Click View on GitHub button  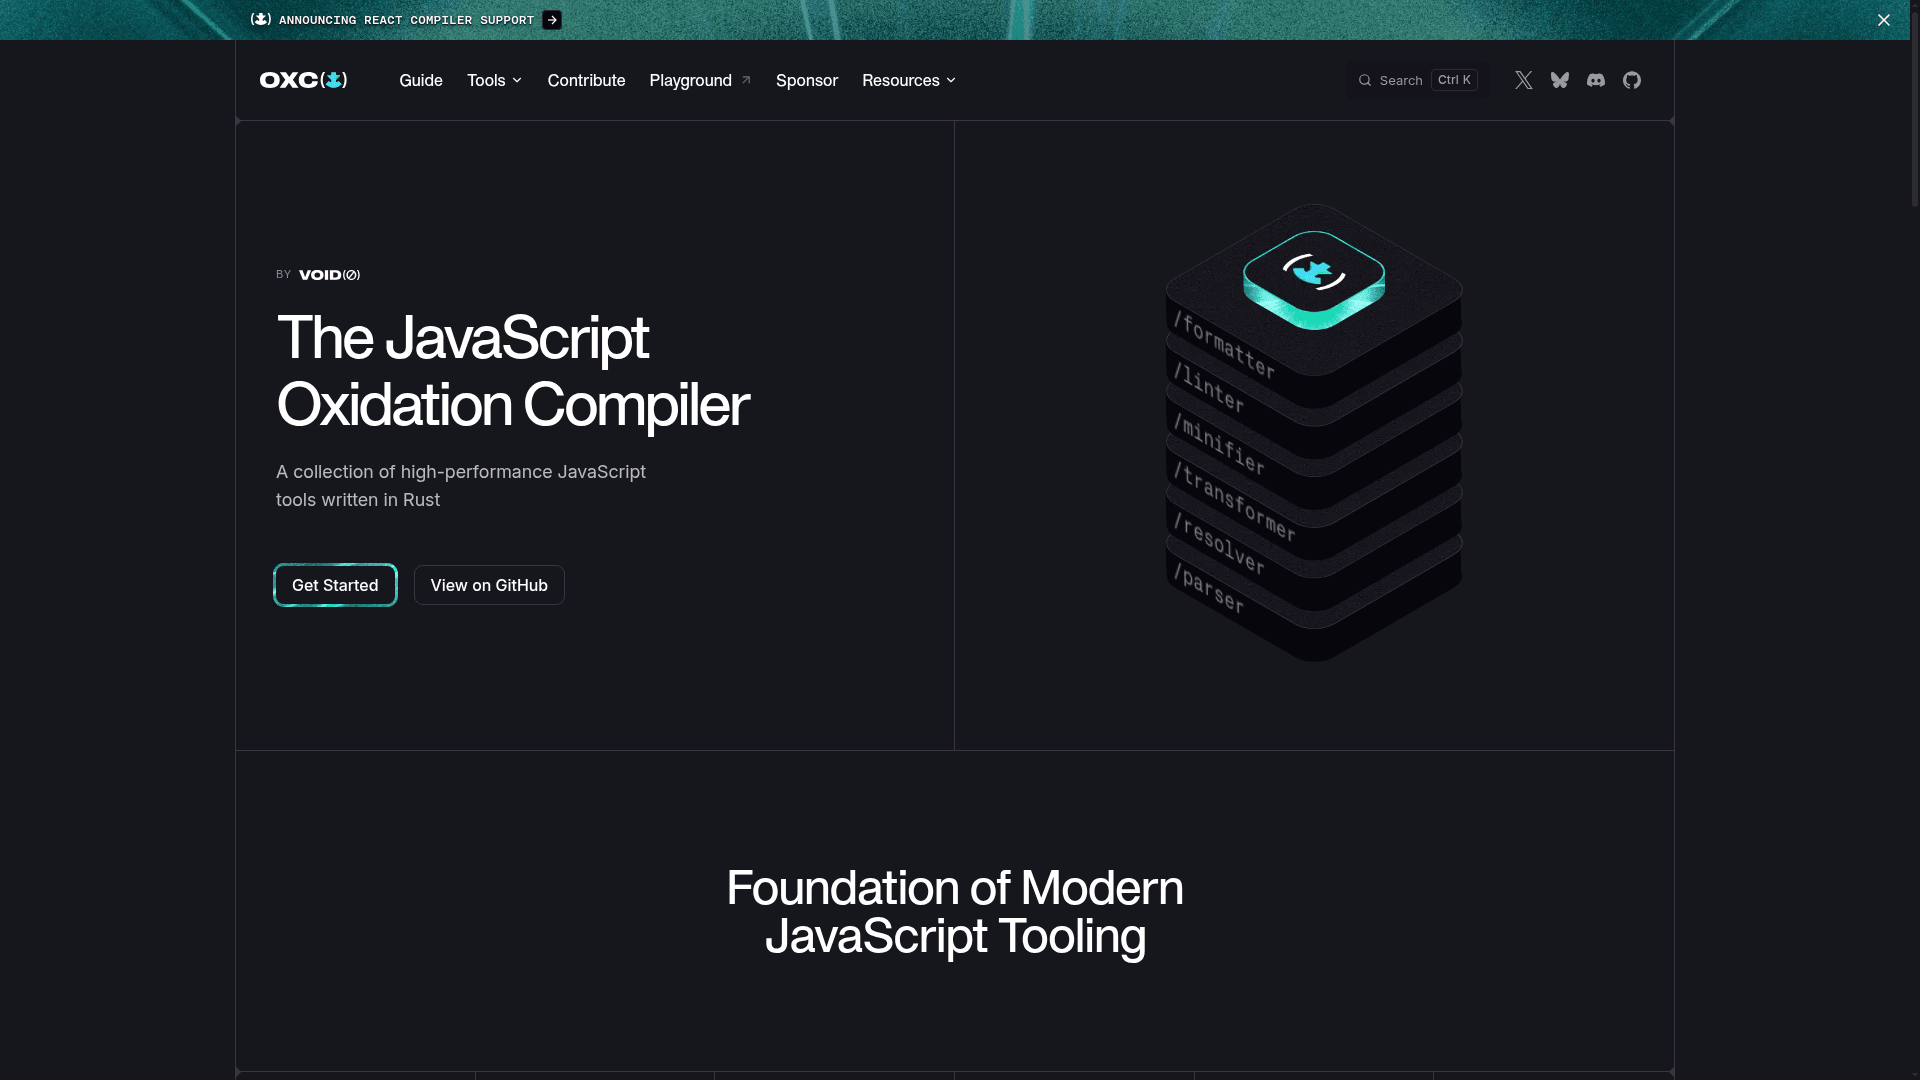click(x=489, y=585)
